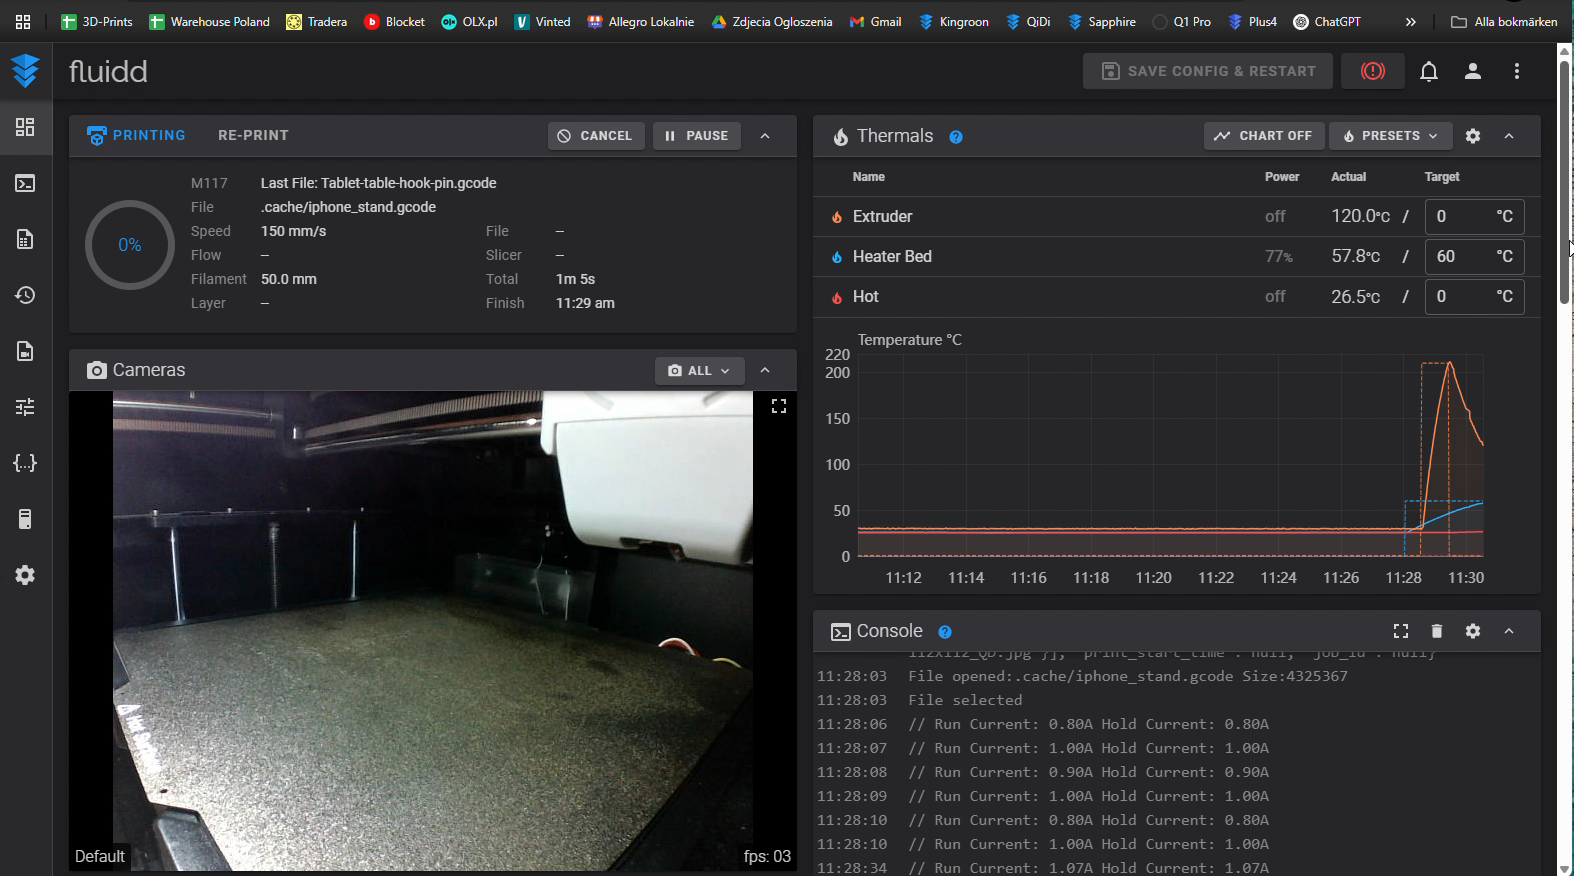1574x876 pixels.
Task: Open print History in the sidebar
Action: [x=25, y=295]
